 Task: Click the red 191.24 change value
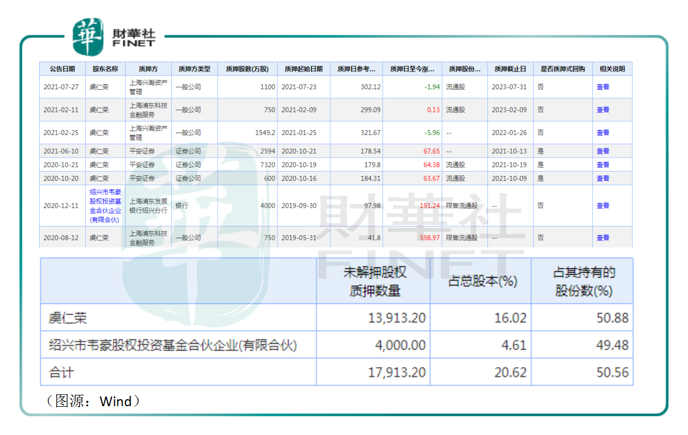click(430, 205)
